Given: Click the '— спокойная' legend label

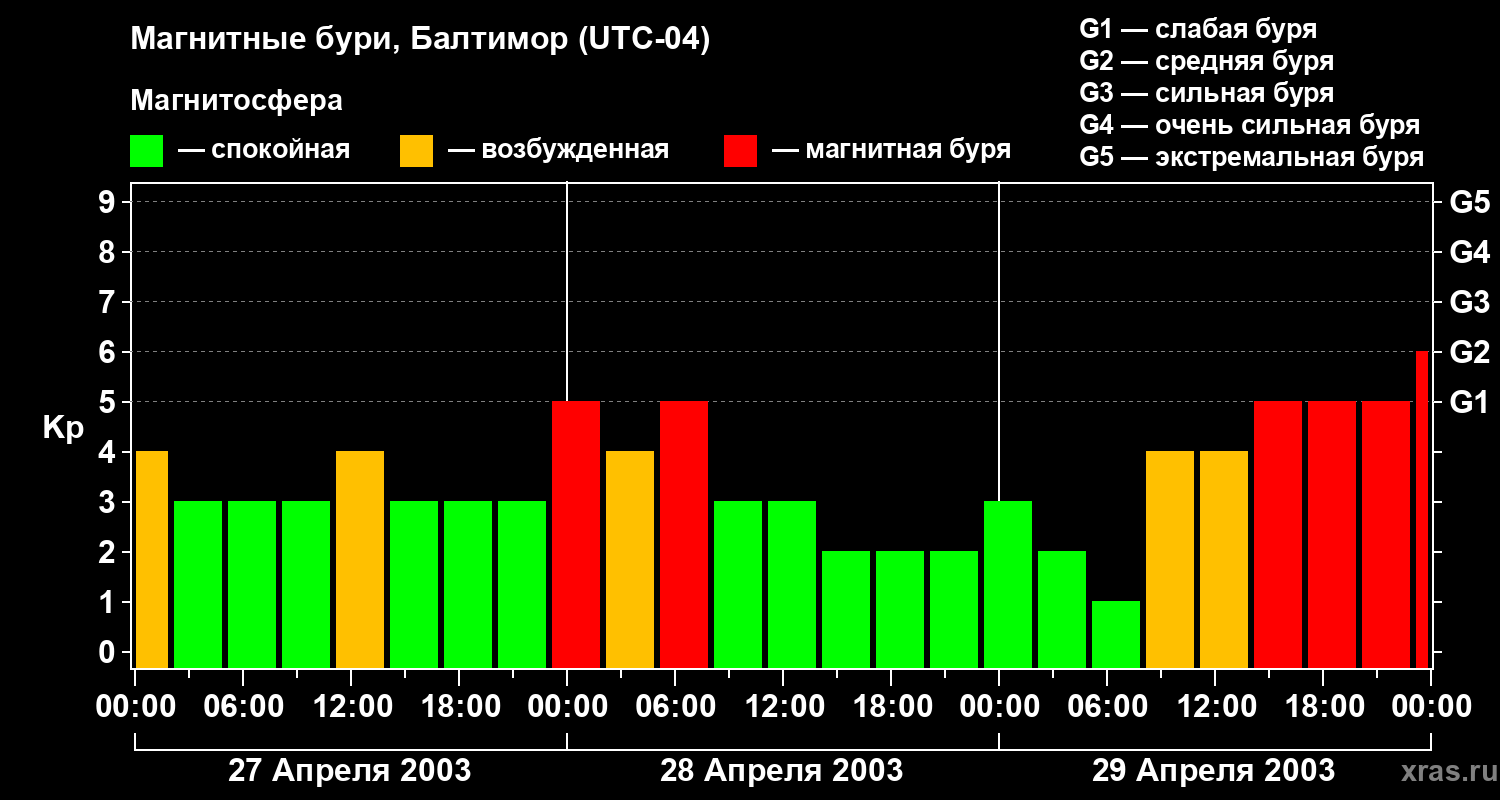Looking at the screenshot, I should click(264, 150).
